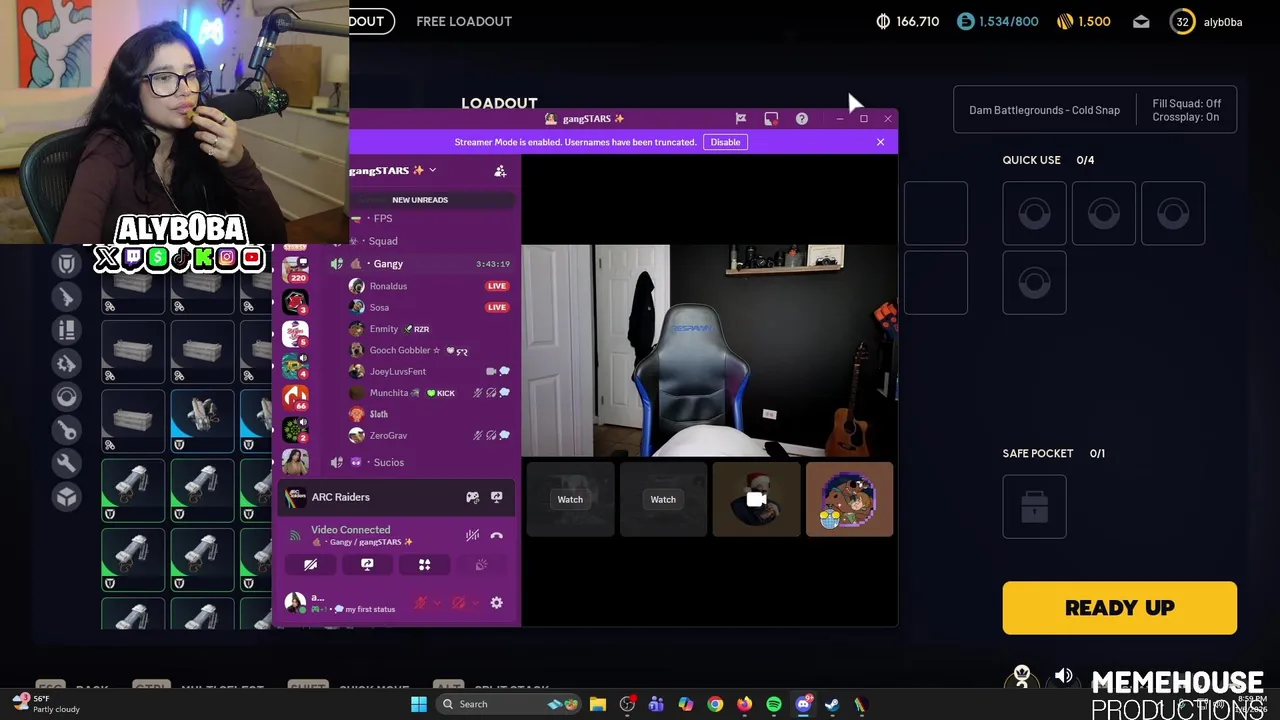Viewport: 1280px width, 720px height.
Task: Click the taskbar Search box
Action: point(510,704)
